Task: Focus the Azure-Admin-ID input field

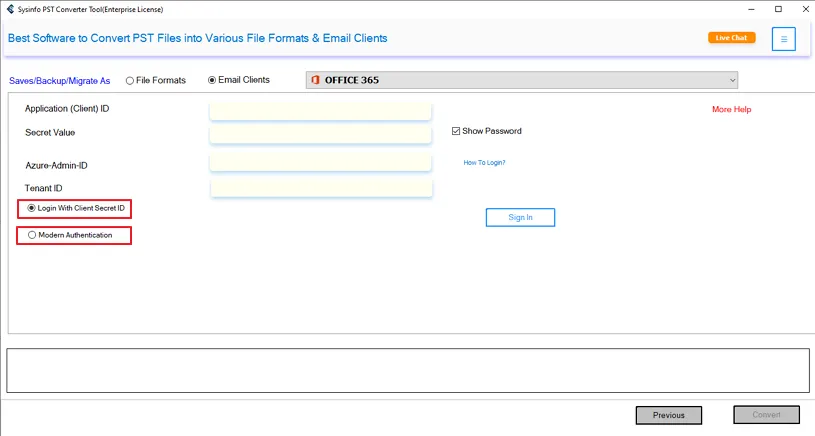Action: [x=320, y=162]
